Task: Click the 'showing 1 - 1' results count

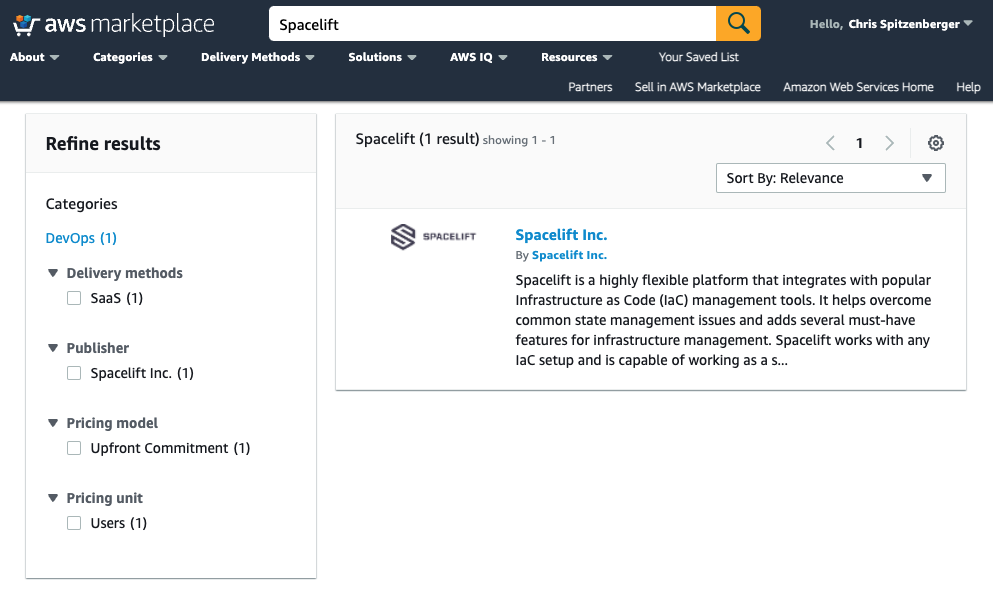Action: click(x=519, y=140)
